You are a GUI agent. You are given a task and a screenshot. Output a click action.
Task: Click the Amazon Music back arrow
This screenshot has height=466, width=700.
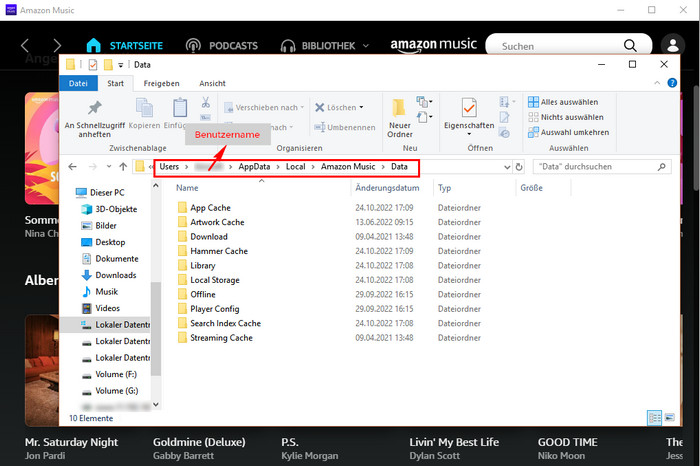coord(25,46)
